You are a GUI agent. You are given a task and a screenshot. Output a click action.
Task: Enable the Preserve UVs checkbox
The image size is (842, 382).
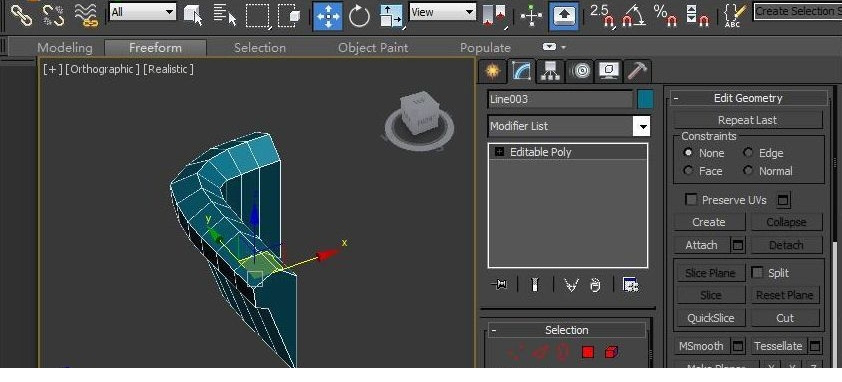(x=691, y=200)
